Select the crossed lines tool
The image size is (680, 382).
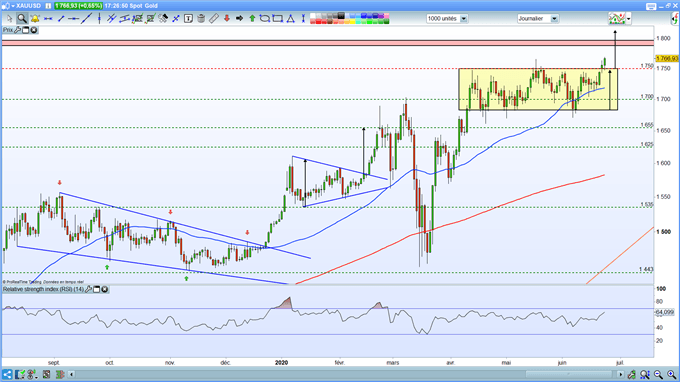click(x=176, y=19)
